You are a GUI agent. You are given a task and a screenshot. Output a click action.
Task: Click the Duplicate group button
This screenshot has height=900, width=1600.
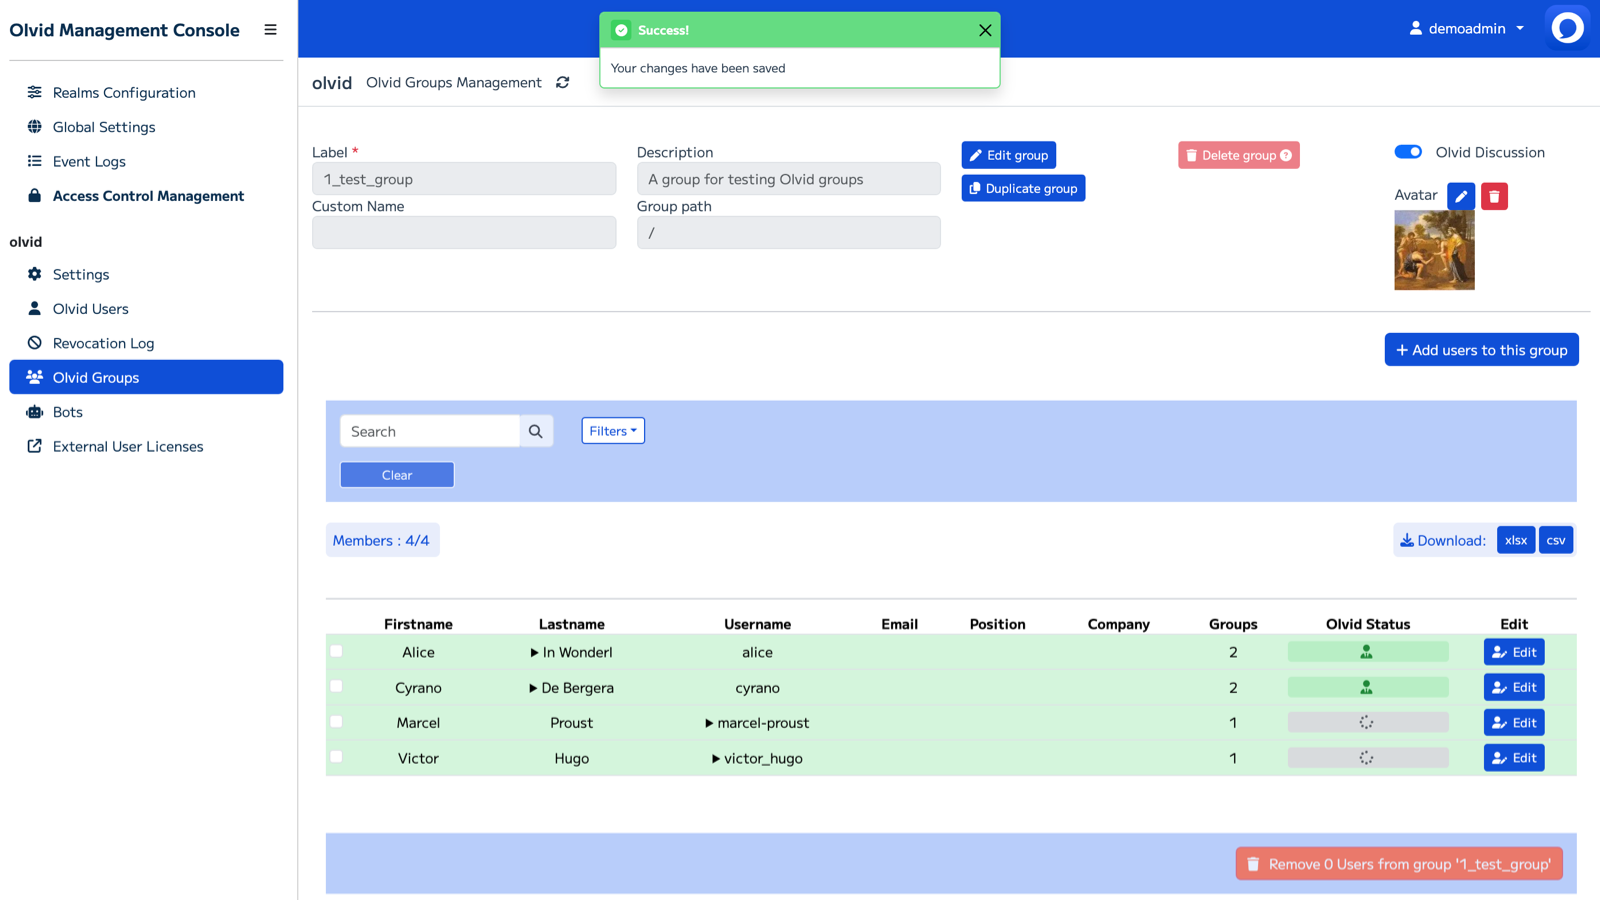point(1022,188)
